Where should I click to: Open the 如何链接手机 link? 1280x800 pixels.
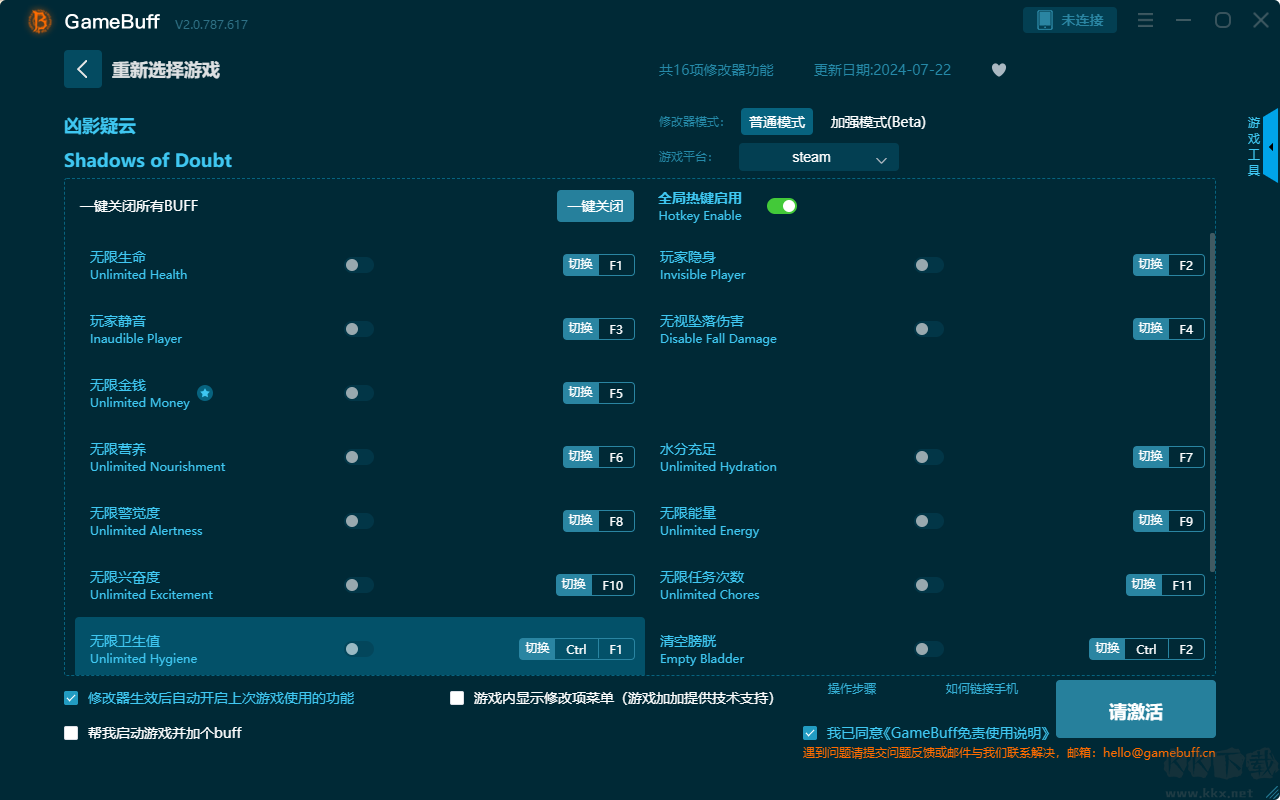[x=982, y=689]
